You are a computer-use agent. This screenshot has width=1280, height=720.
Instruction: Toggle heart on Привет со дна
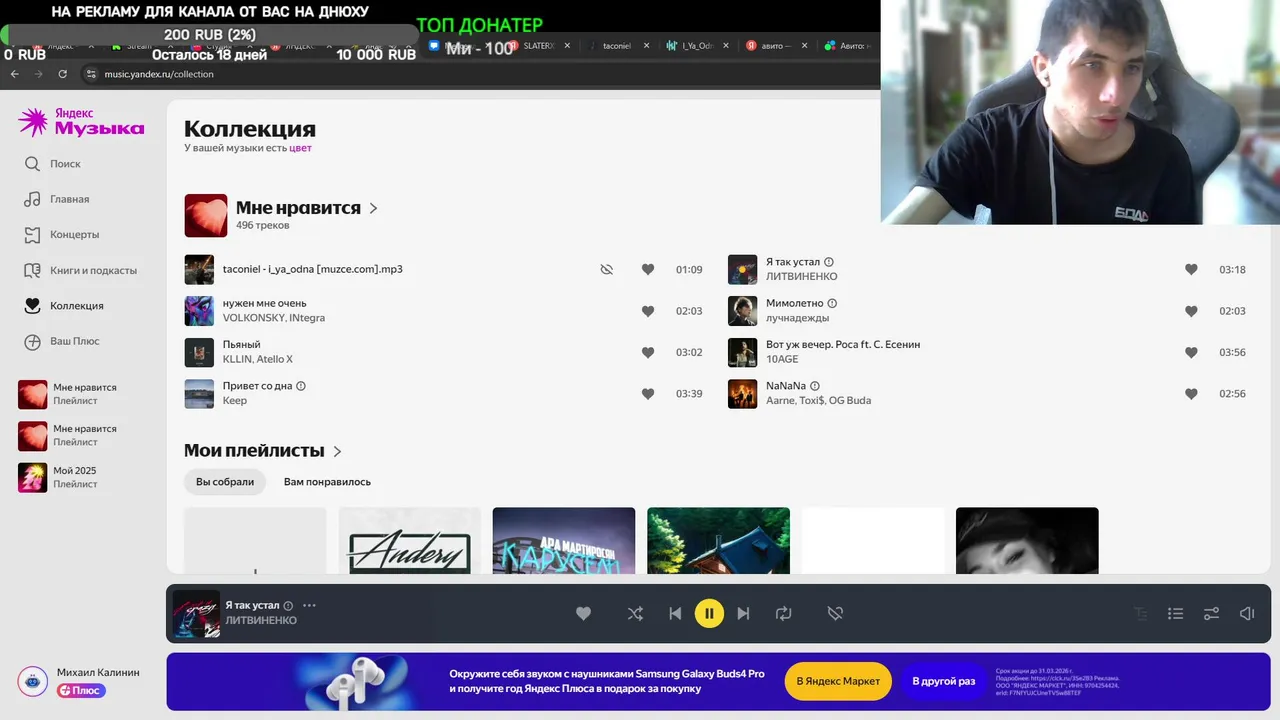[x=648, y=394]
